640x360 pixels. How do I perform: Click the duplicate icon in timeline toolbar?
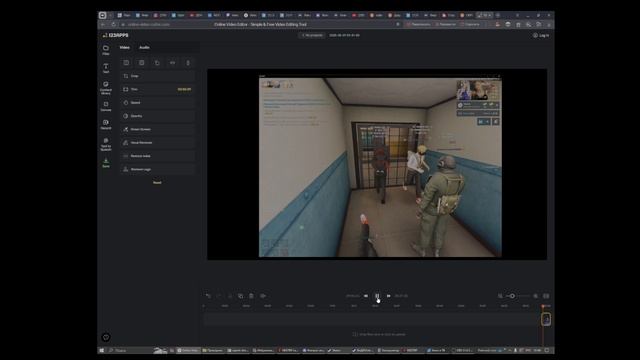[x=240, y=296]
